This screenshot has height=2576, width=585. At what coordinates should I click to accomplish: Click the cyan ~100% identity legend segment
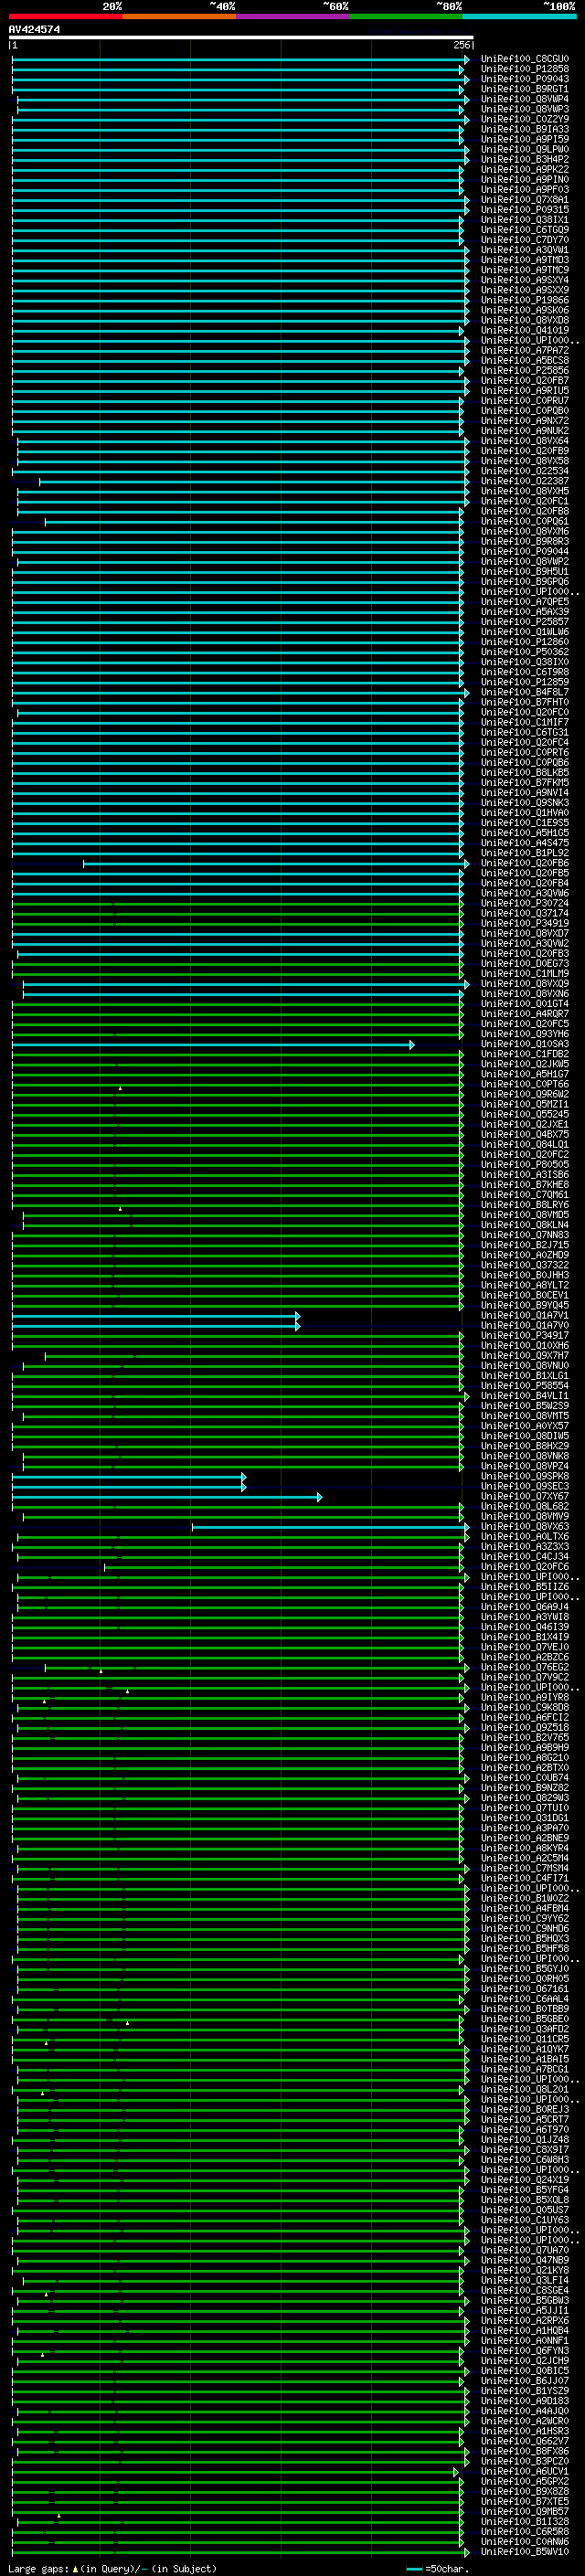[519, 16]
